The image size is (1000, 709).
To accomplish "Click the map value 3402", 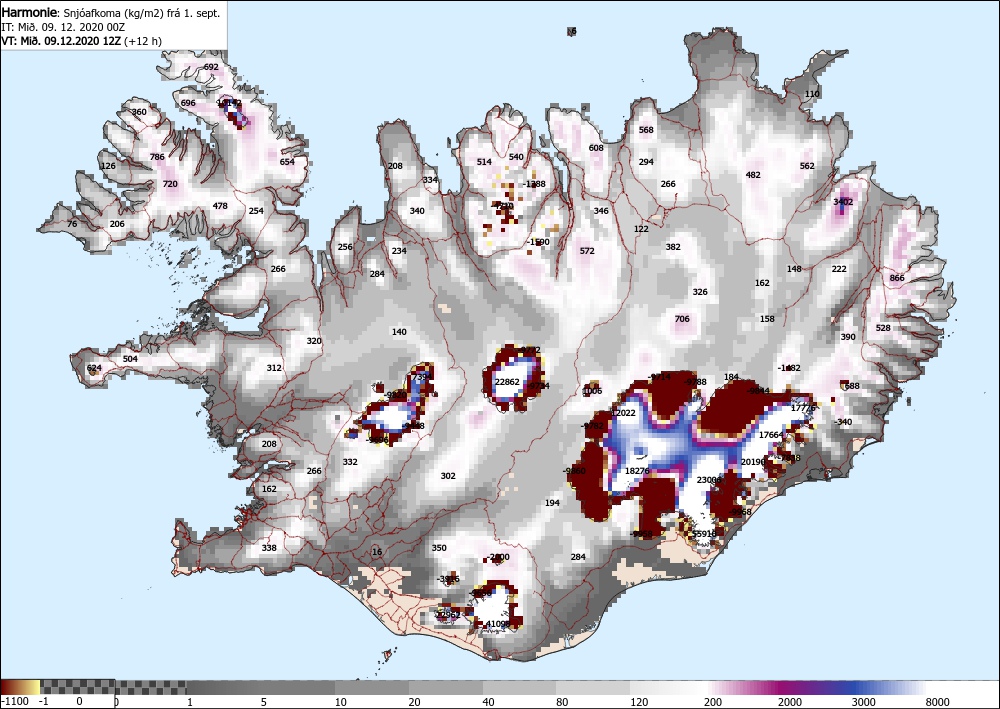I will [x=843, y=201].
